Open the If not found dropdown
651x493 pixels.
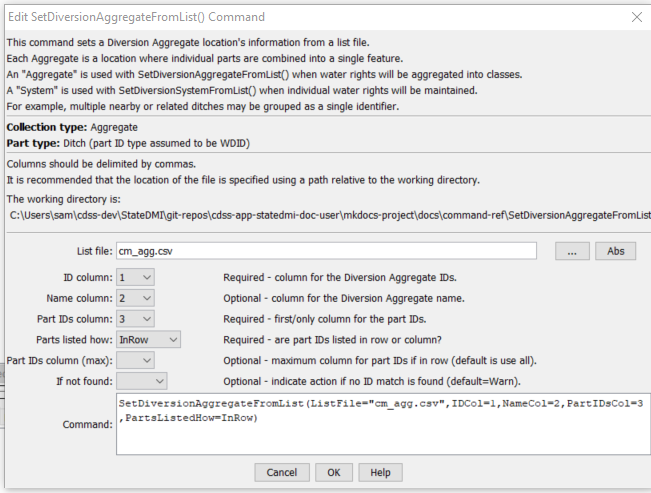[x=142, y=381]
